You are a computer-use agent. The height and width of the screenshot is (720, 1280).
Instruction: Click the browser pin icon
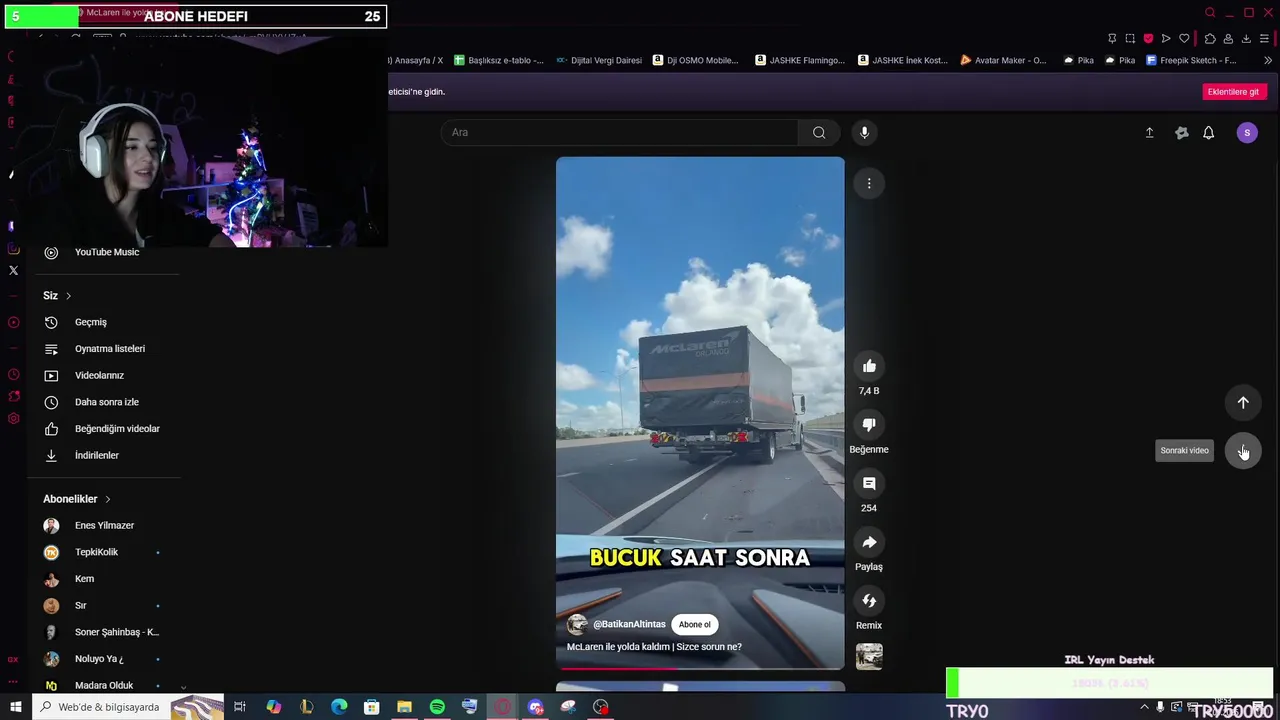pyautogui.click(x=1112, y=38)
